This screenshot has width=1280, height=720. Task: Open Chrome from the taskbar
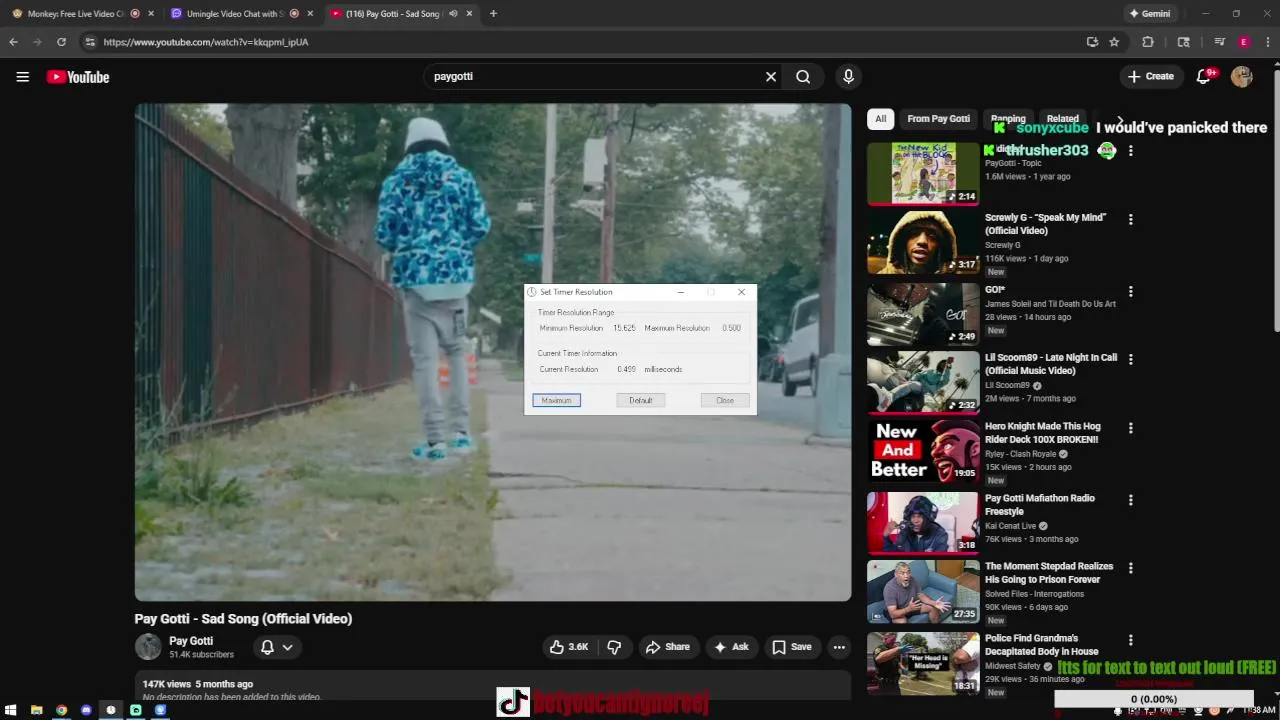[x=61, y=710]
